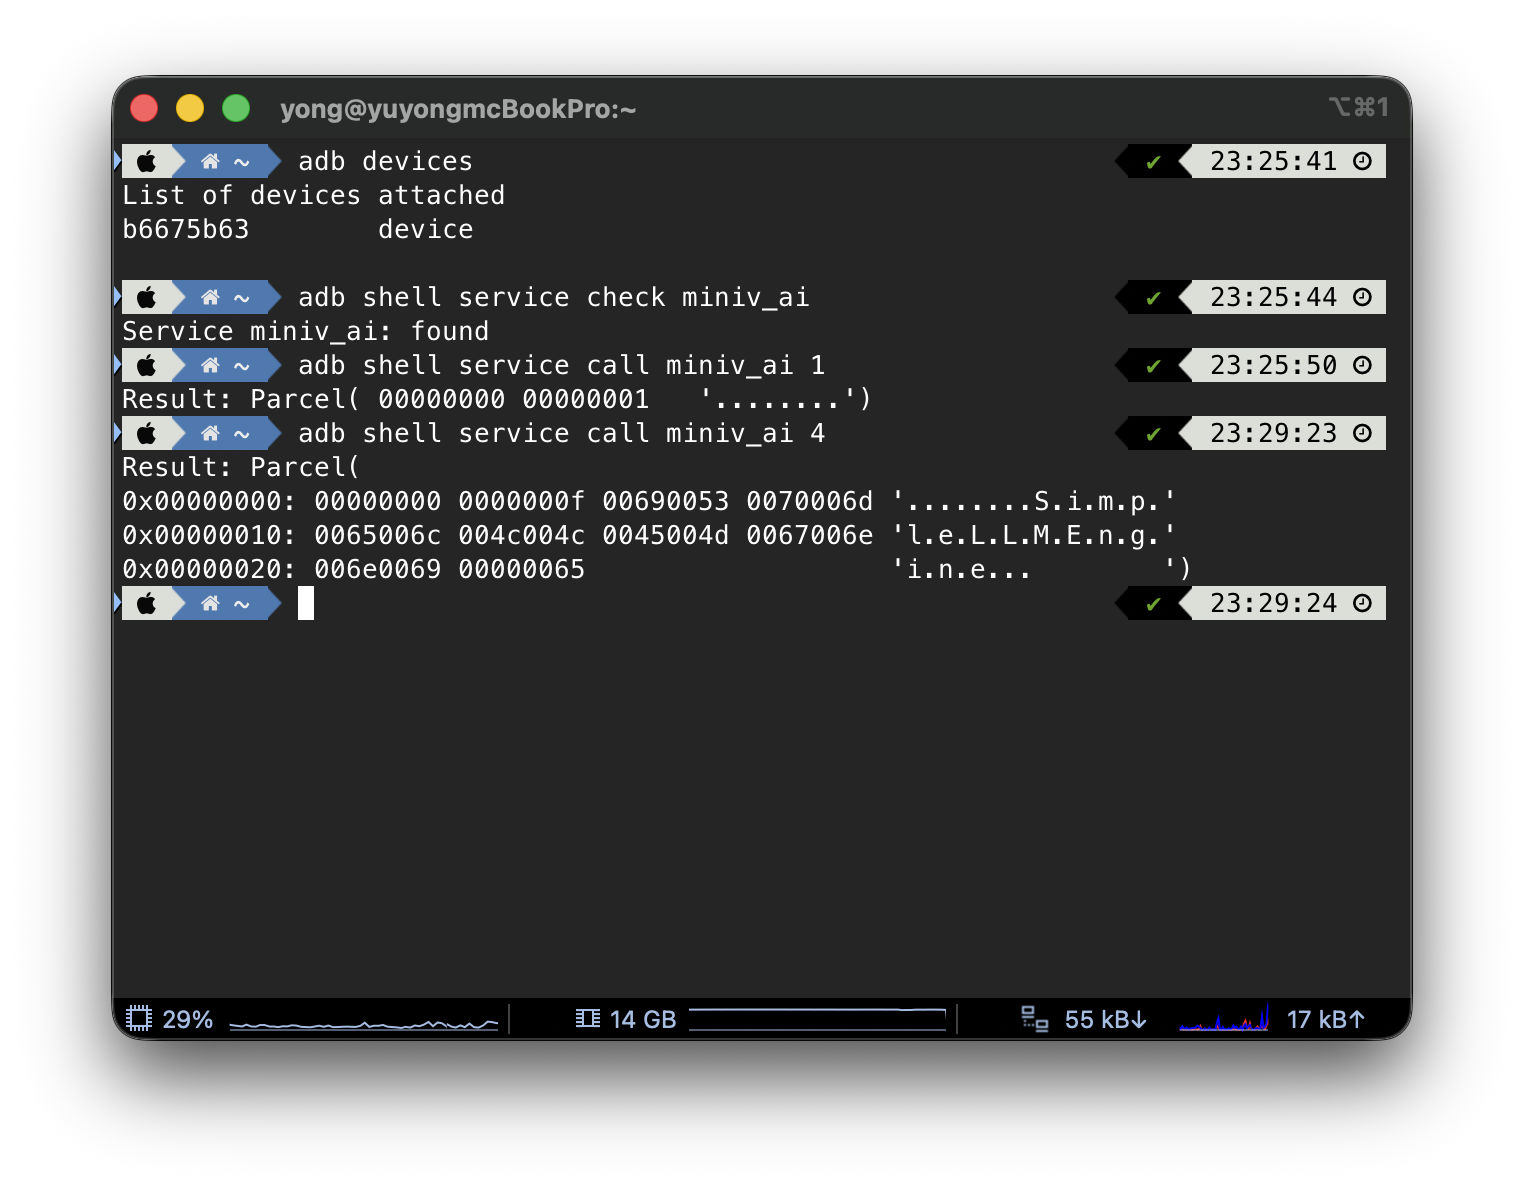The width and height of the screenshot is (1524, 1188).
Task: Click the Apple icon on the empty last prompt
Action: pyautogui.click(x=147, y=603)
